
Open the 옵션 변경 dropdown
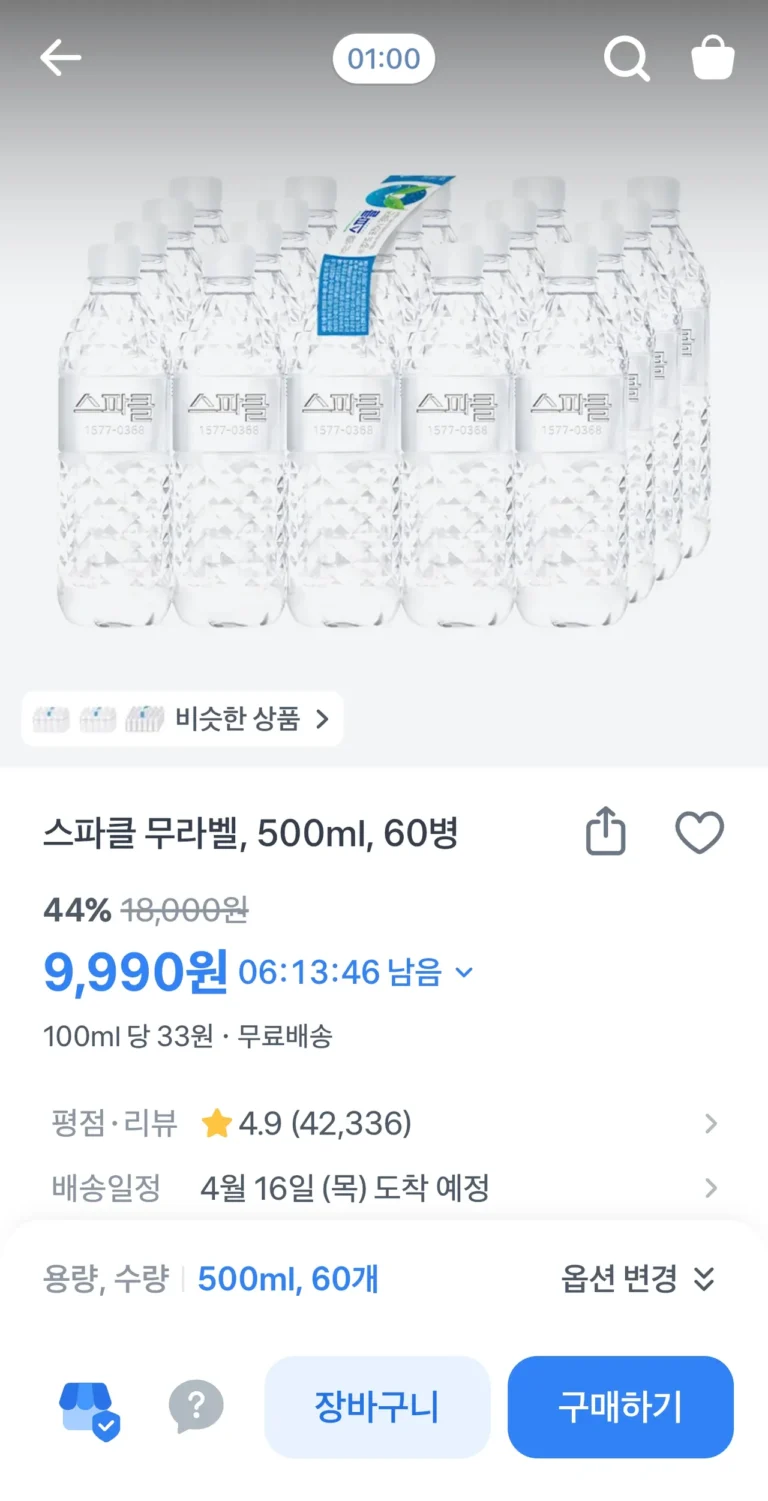pyautogui.click(x=637, y=1278)
